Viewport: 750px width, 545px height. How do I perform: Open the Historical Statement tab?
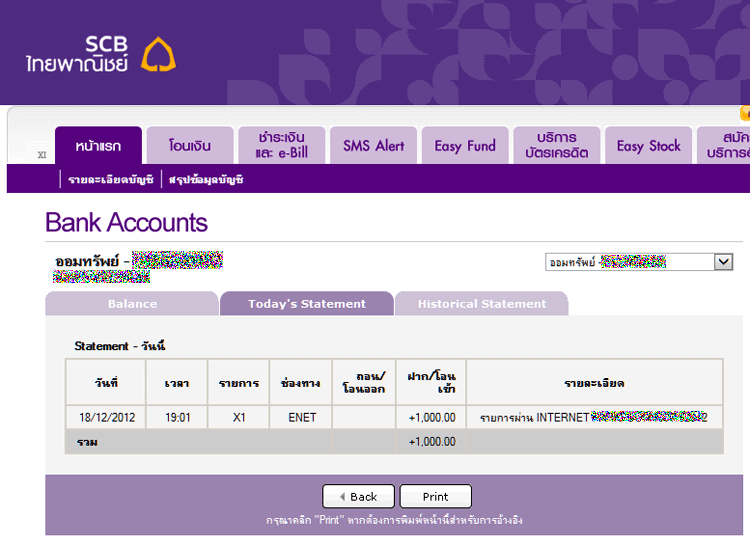tap(481, 304)
